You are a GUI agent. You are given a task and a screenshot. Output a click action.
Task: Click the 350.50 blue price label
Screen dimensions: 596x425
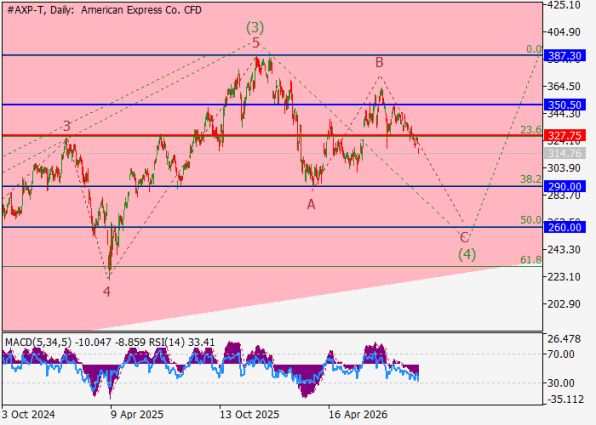[564, 105]
